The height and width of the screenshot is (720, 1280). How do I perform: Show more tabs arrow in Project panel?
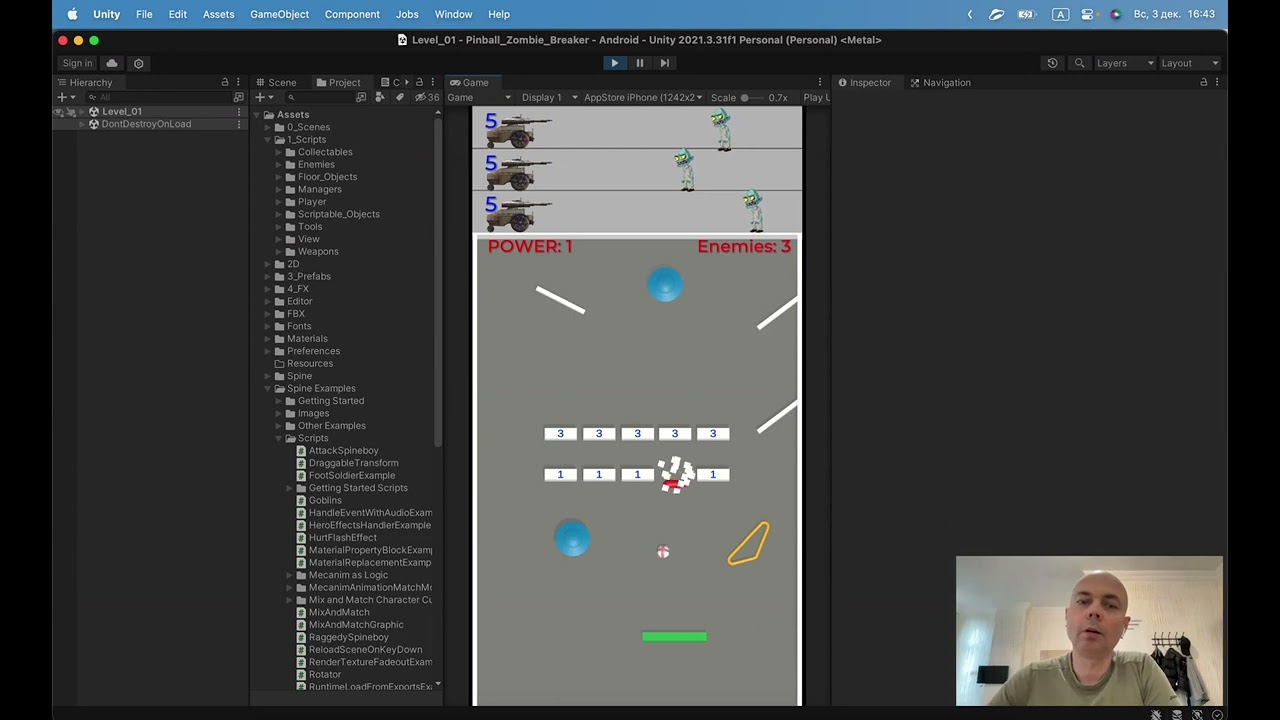point(406,82)
